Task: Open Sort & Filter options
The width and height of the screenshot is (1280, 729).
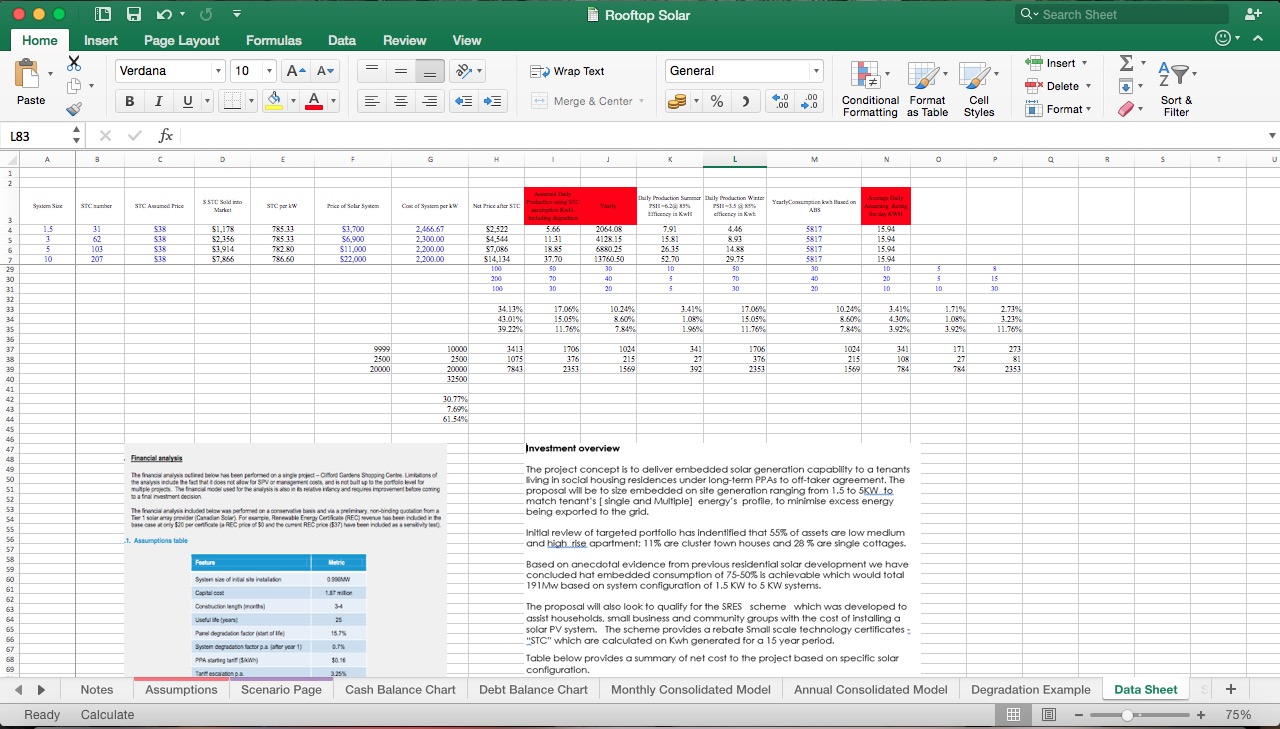Action: pyautogui.click(x=1176, y=88)
